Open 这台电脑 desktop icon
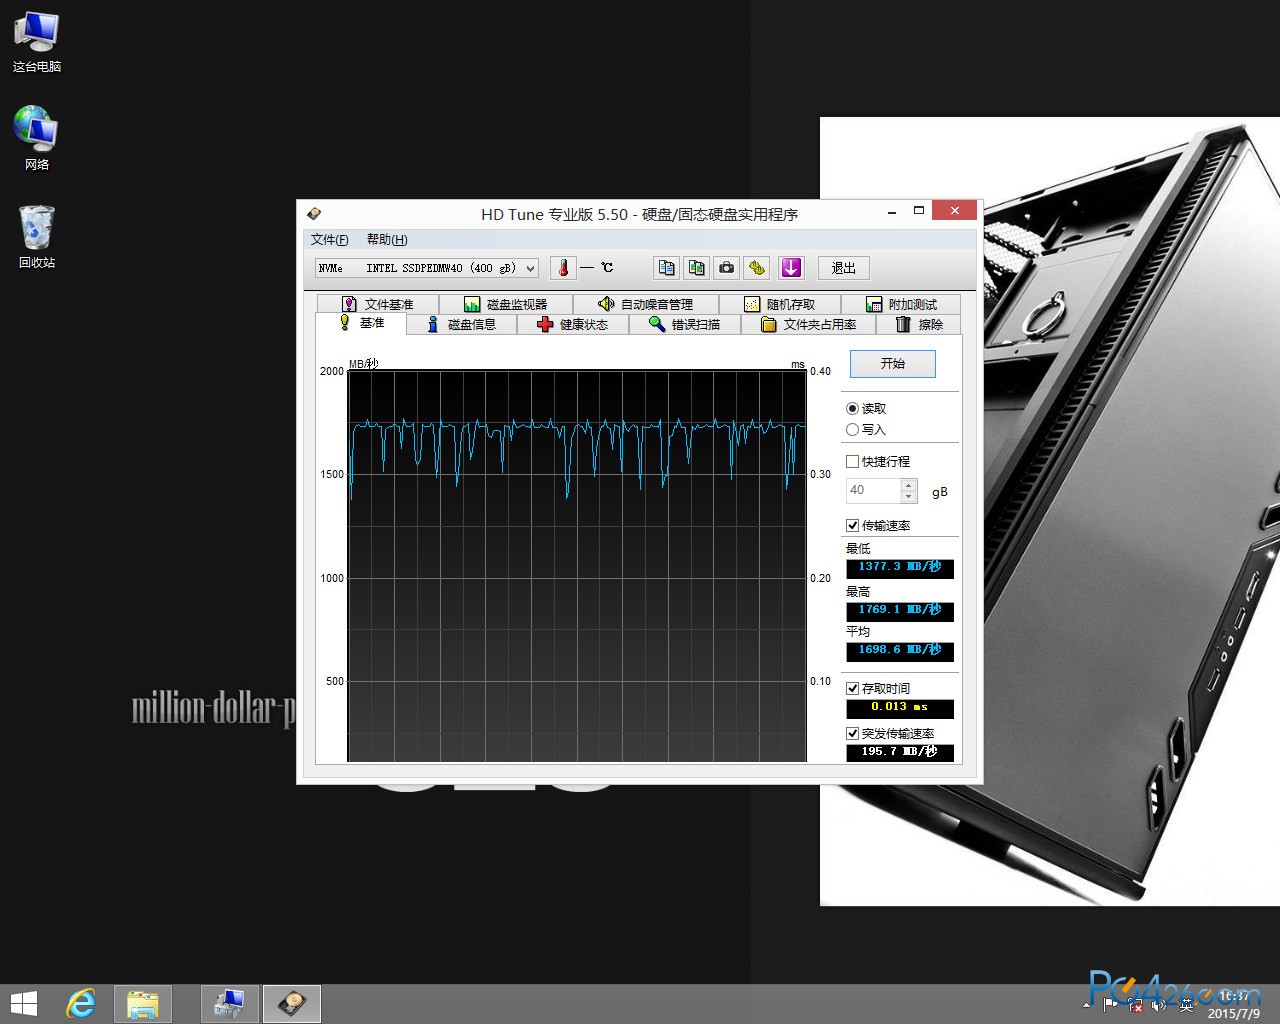The image size is (1280, 1024). click(x=37, y=42)
